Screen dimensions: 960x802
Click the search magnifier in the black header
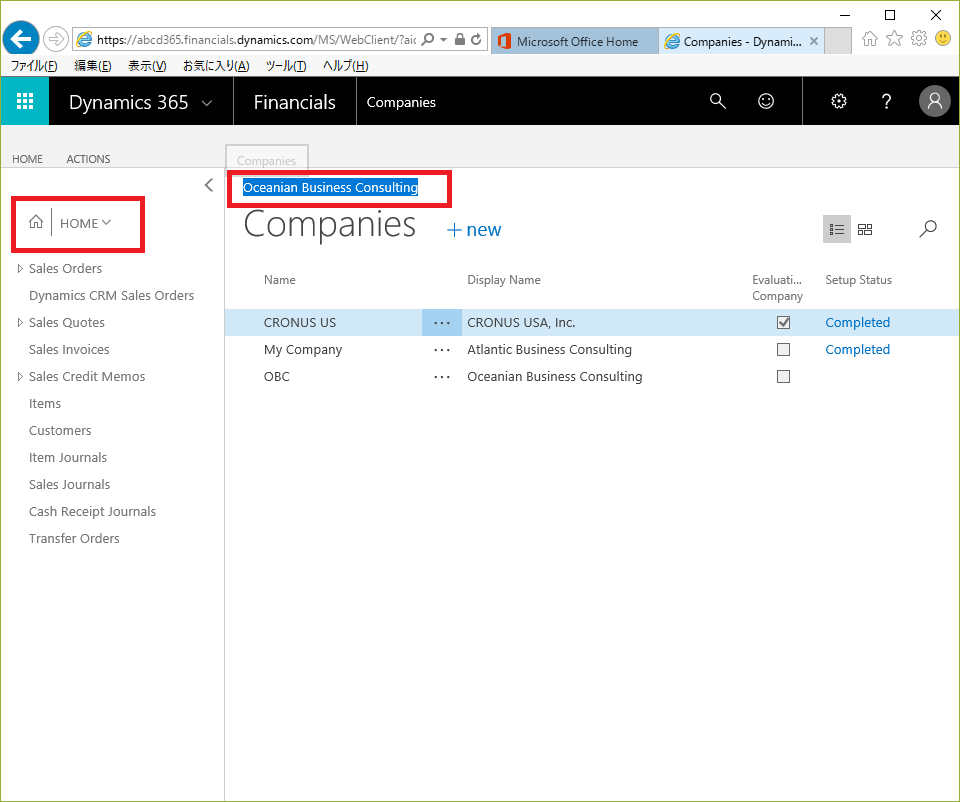[718, 101]
